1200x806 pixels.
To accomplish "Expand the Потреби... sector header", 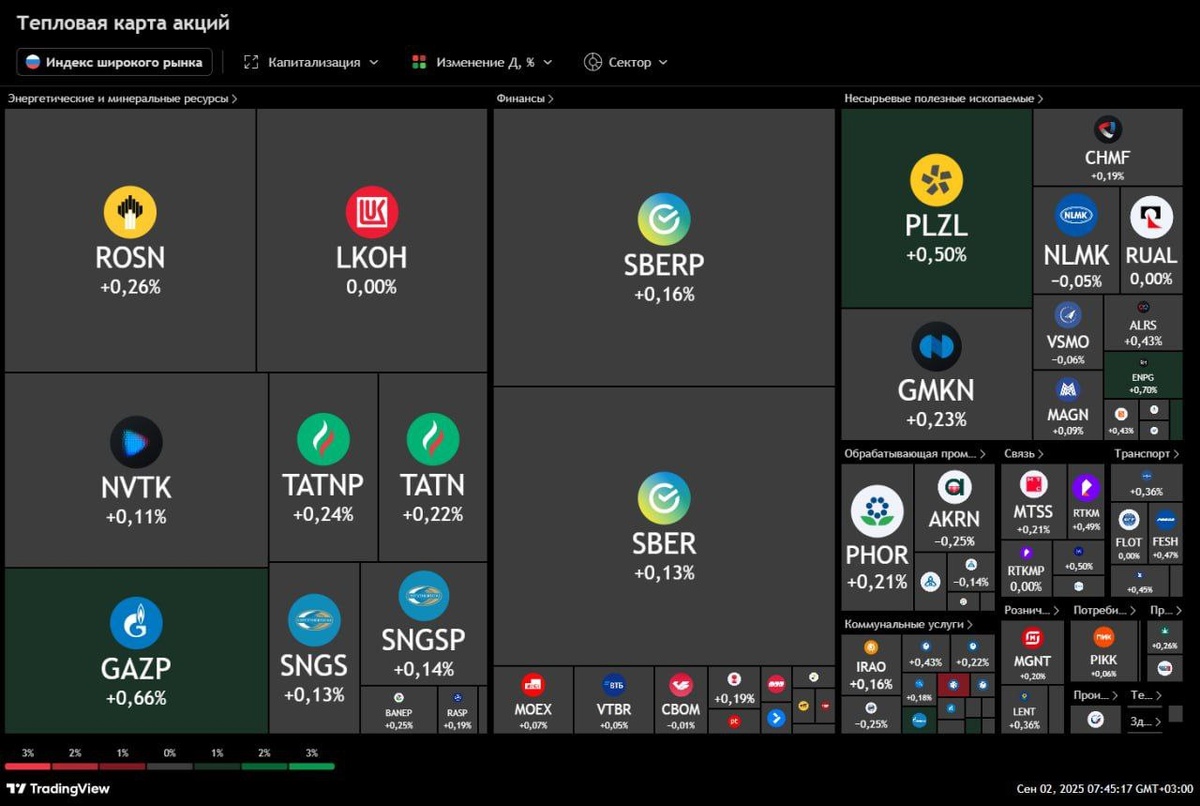I will [1105, 610].
